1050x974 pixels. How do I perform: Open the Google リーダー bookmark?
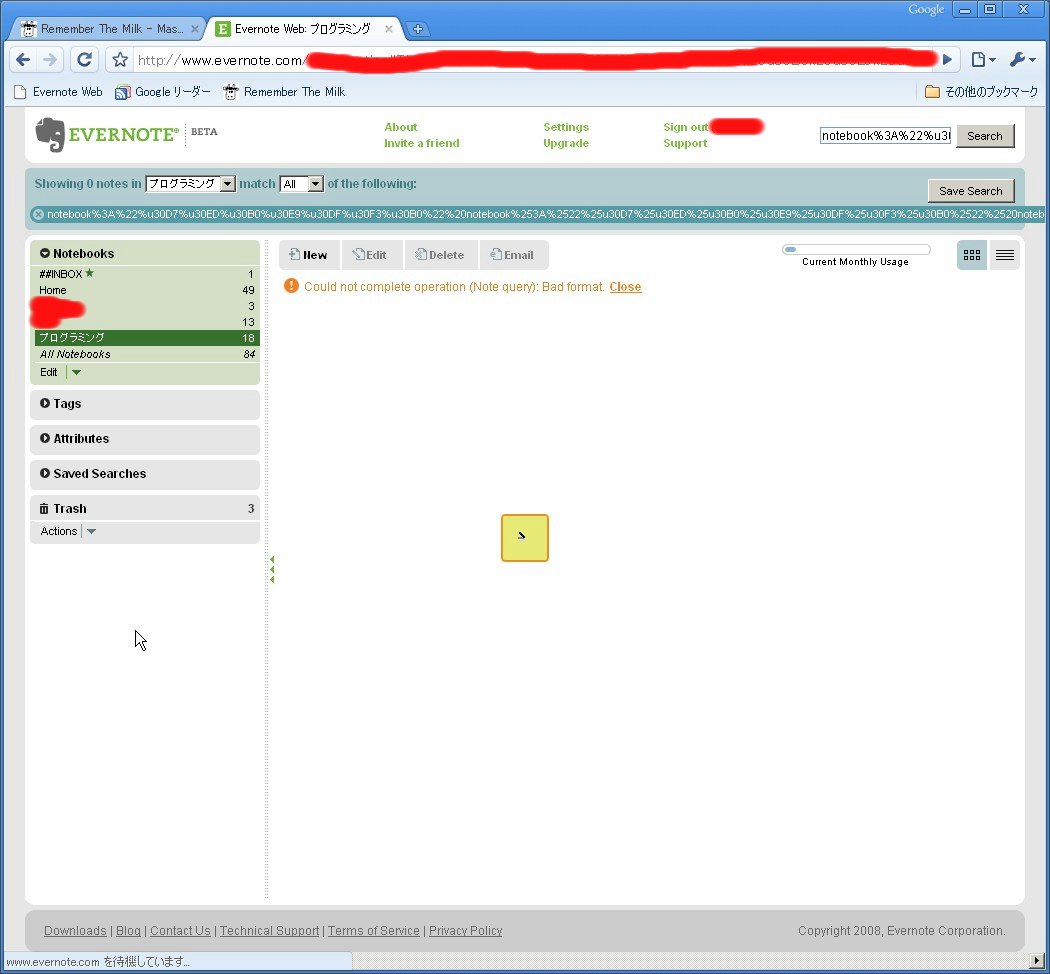pos(163,92)
